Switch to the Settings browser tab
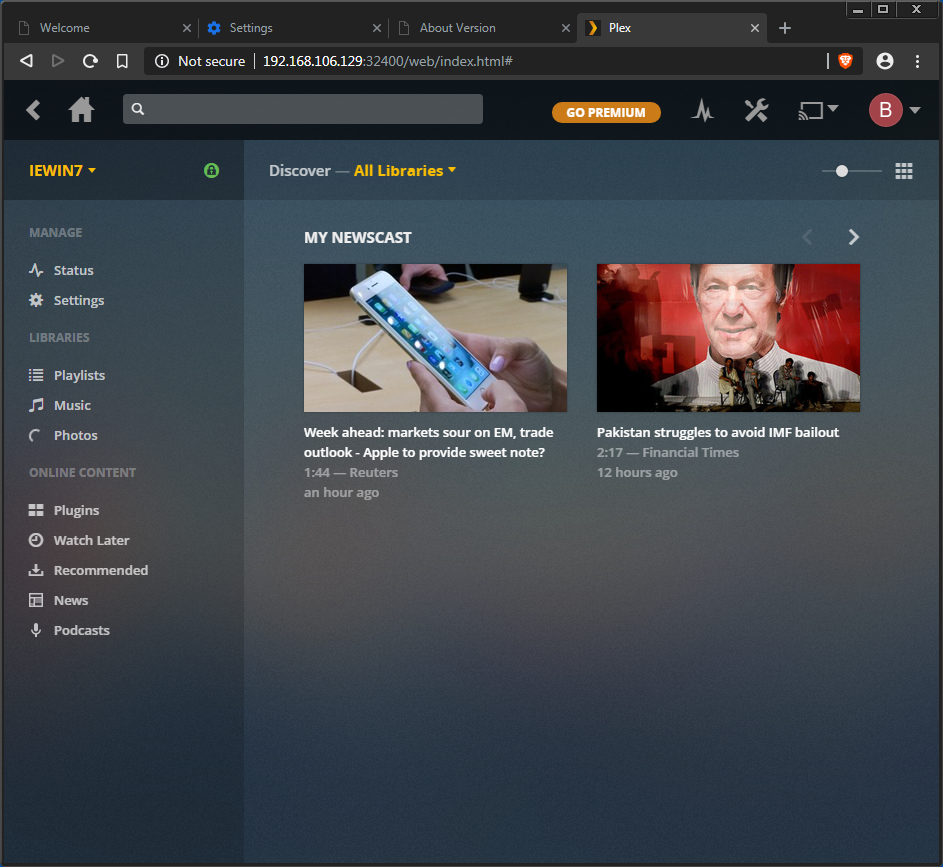 point(292,28)
